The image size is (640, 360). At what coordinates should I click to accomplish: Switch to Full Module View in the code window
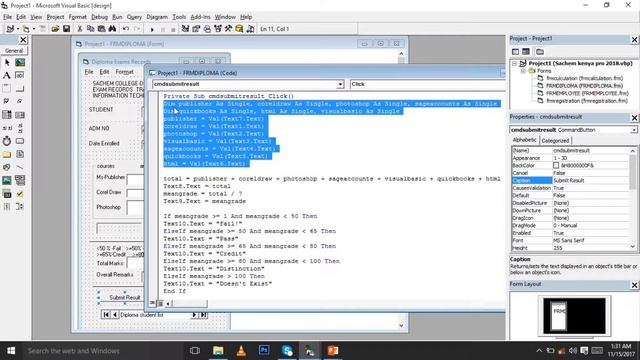coord(160,303)
